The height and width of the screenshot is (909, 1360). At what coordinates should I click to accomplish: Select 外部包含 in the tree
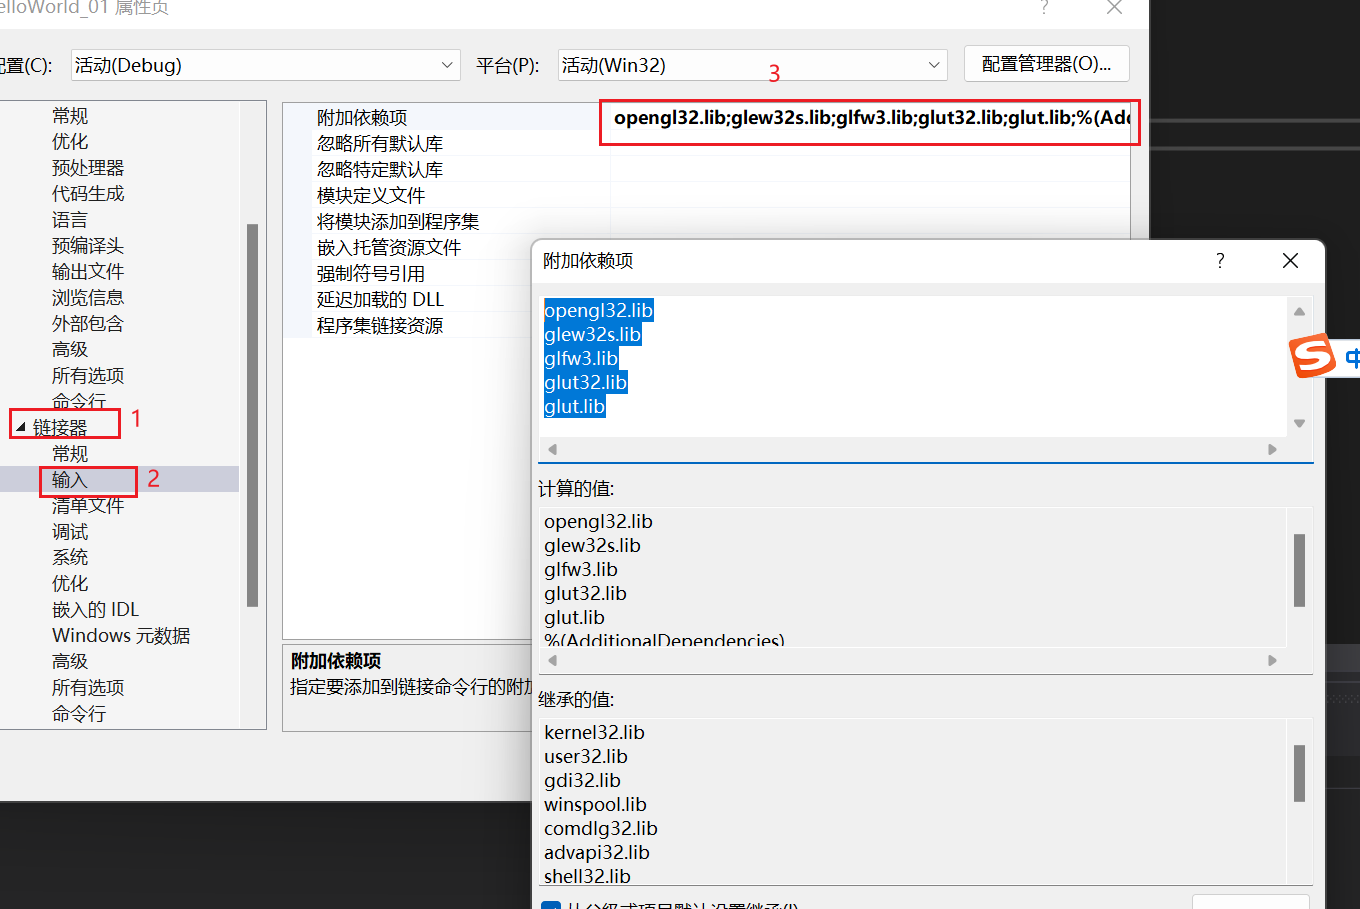(88, 323)
